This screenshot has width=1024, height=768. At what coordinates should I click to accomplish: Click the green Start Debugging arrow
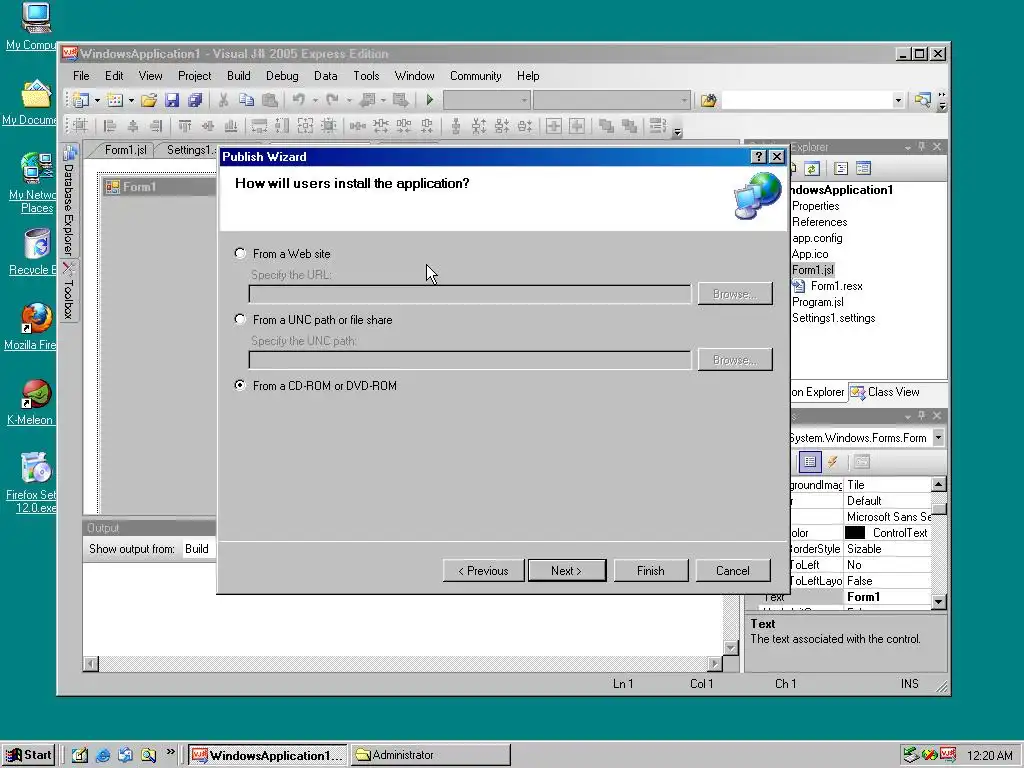pos(430,100)
